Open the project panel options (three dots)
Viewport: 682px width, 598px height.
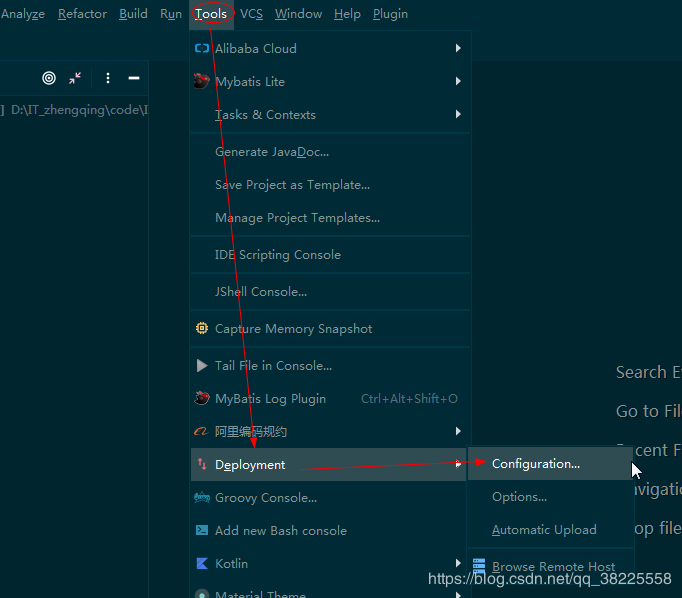click(x=108, y=78)
